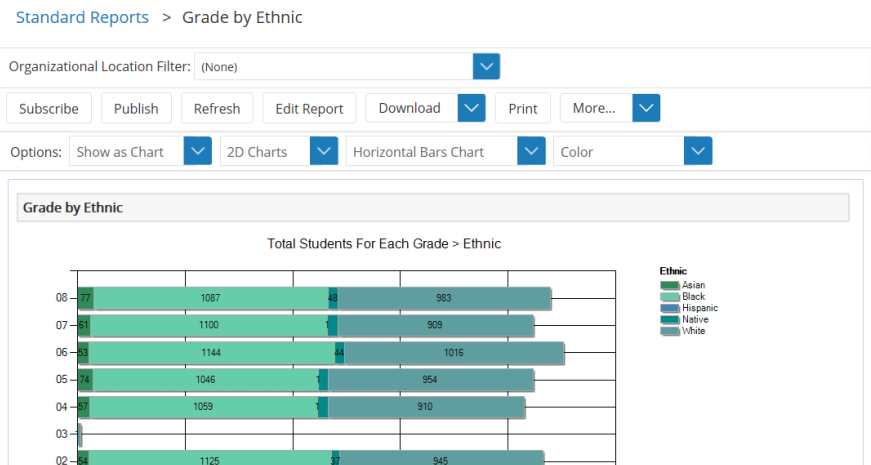This screenshot has height=465, width=871.
Task: Refresh the report
Action: pos(217,108)
